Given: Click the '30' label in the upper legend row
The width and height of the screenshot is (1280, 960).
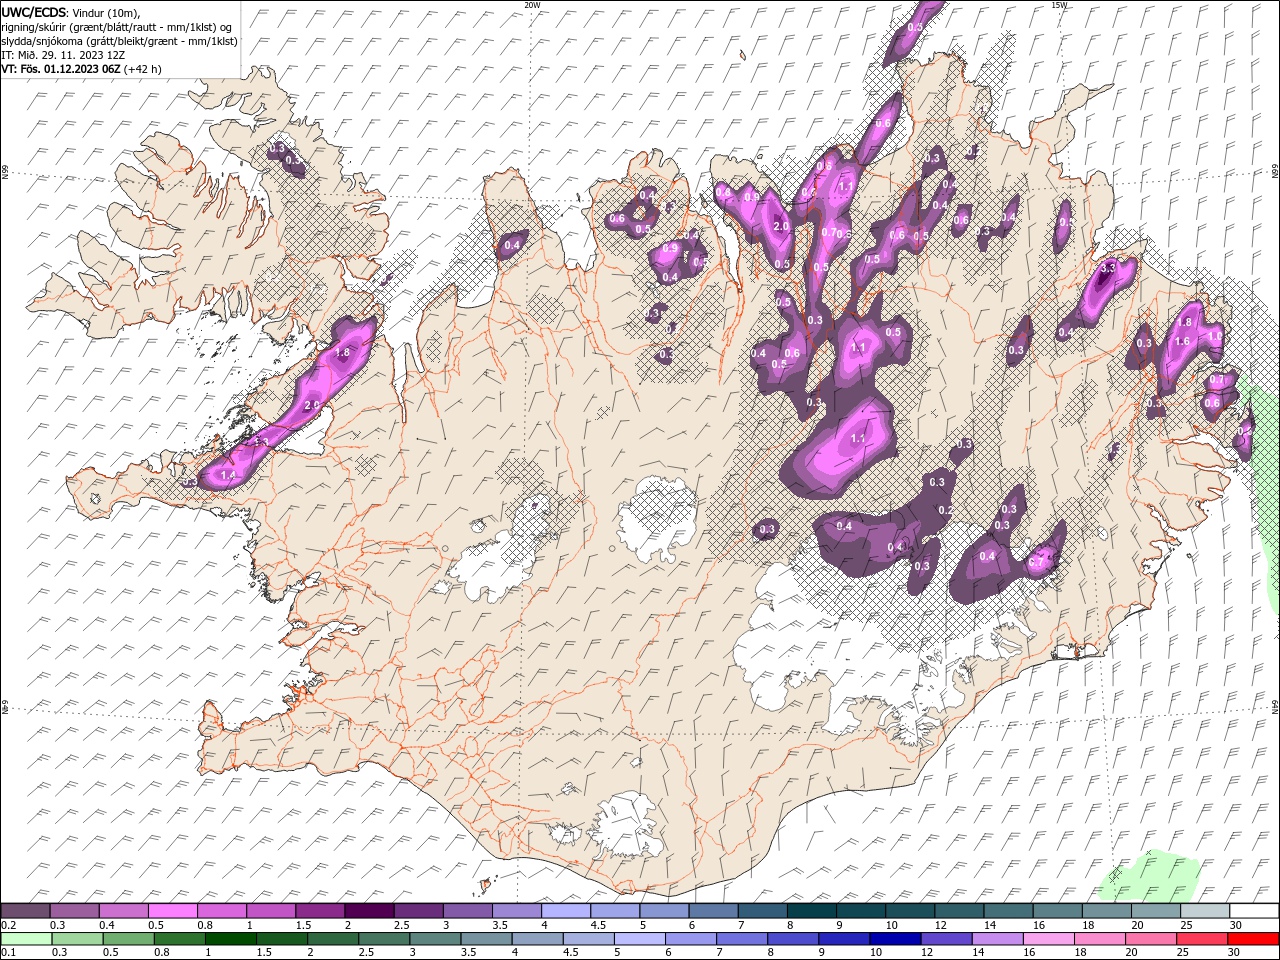Looking at the screenshot, I should tap(1236, 926).
